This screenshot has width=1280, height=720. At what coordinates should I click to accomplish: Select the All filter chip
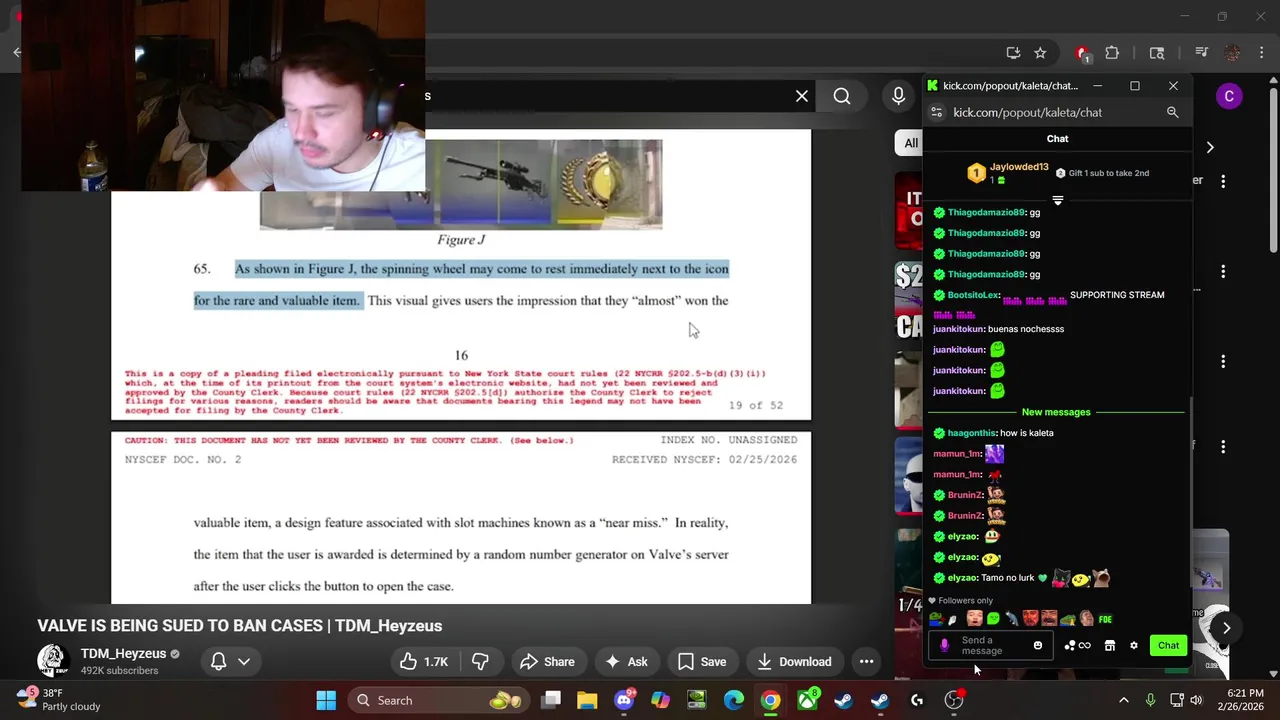click(910, 143)
